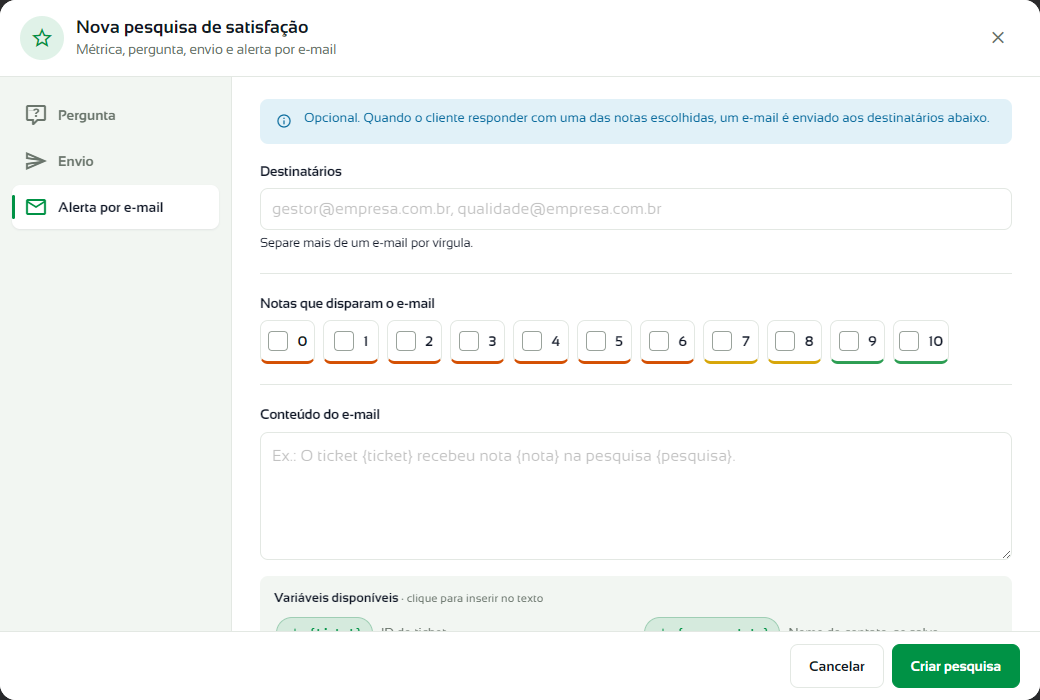1040x700 pixels.
Task: Click the 'Notas que disparam o e-mail' label
Action: pos(347,303)
